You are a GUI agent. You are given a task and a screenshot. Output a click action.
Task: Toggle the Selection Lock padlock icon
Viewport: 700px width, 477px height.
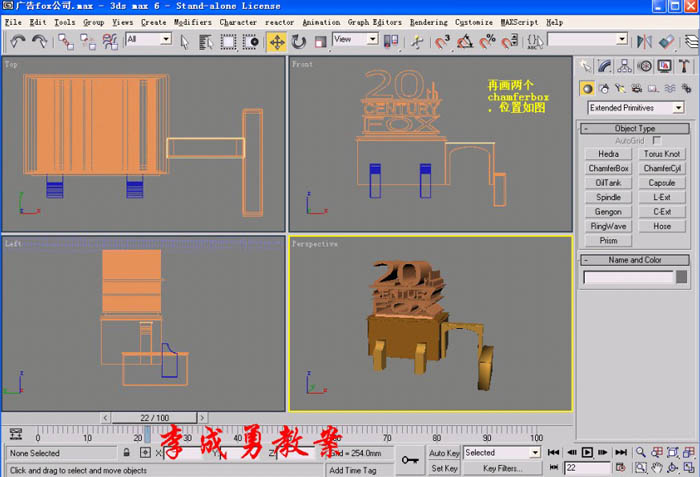[127, 452]
